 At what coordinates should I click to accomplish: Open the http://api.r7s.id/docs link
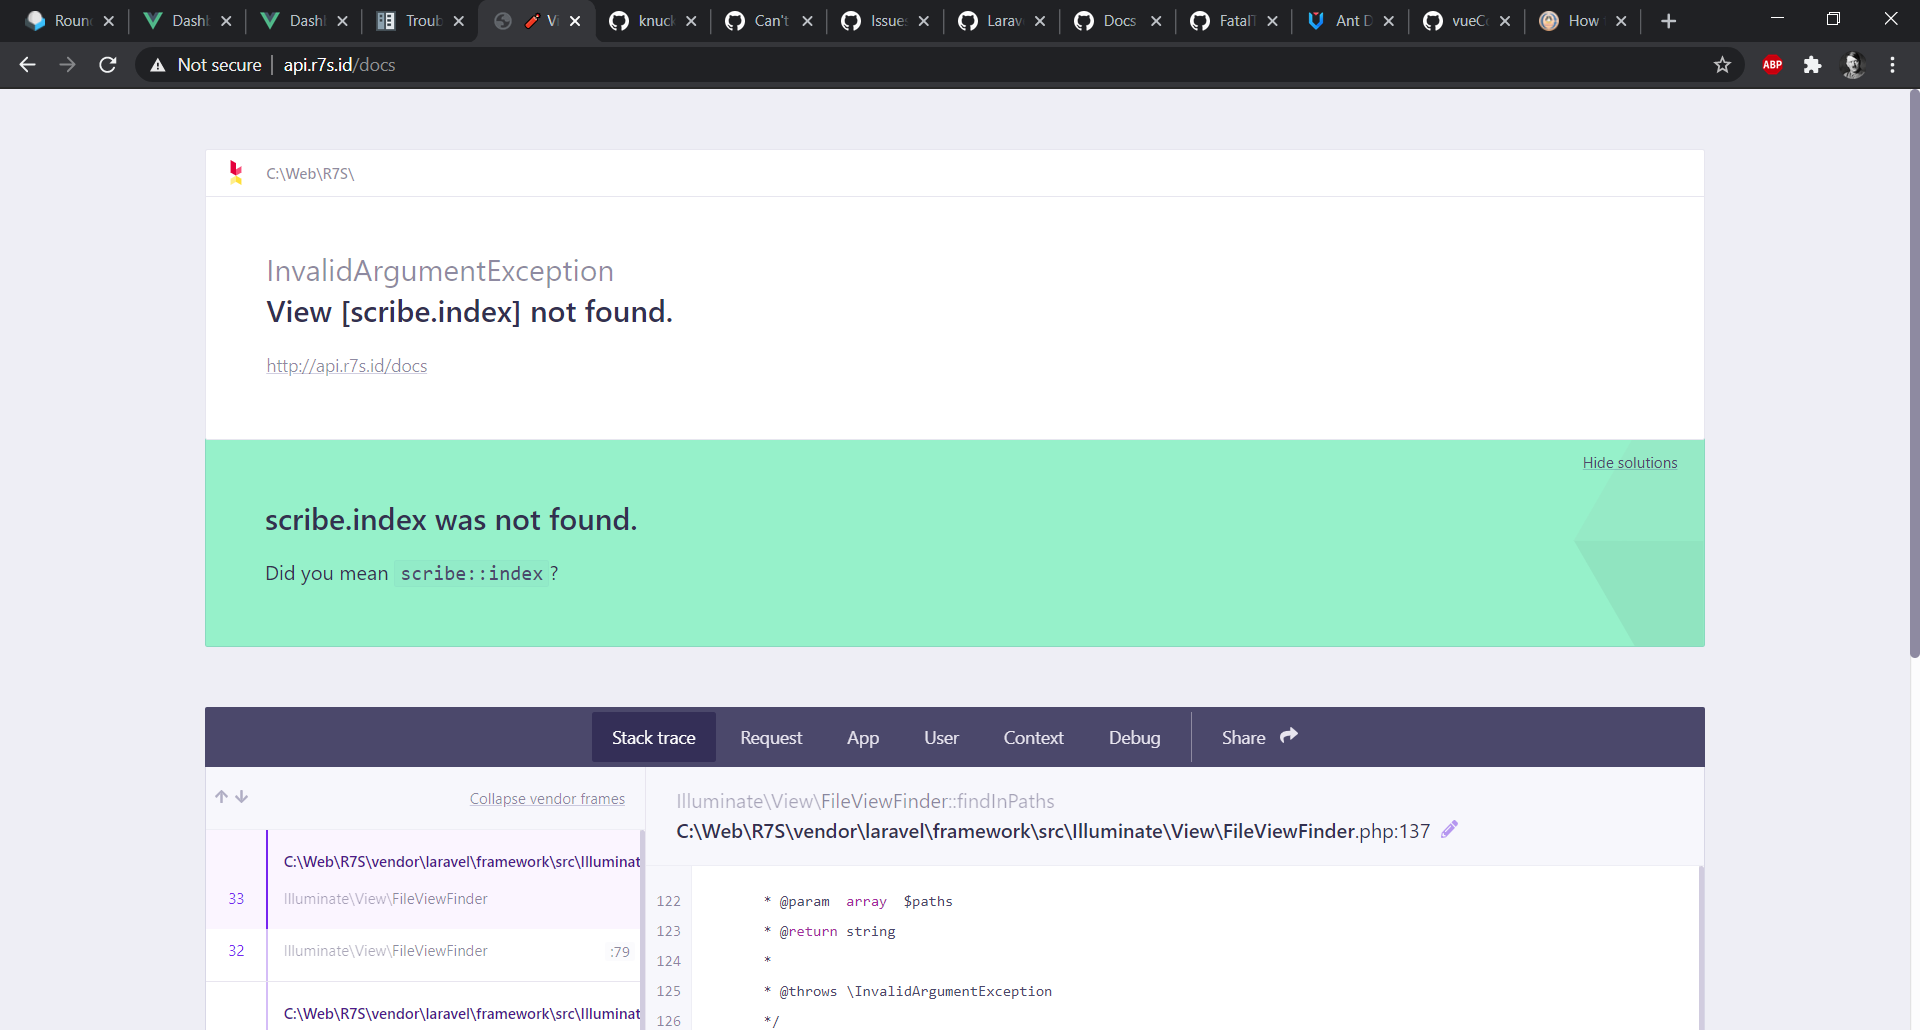[346, 365]
